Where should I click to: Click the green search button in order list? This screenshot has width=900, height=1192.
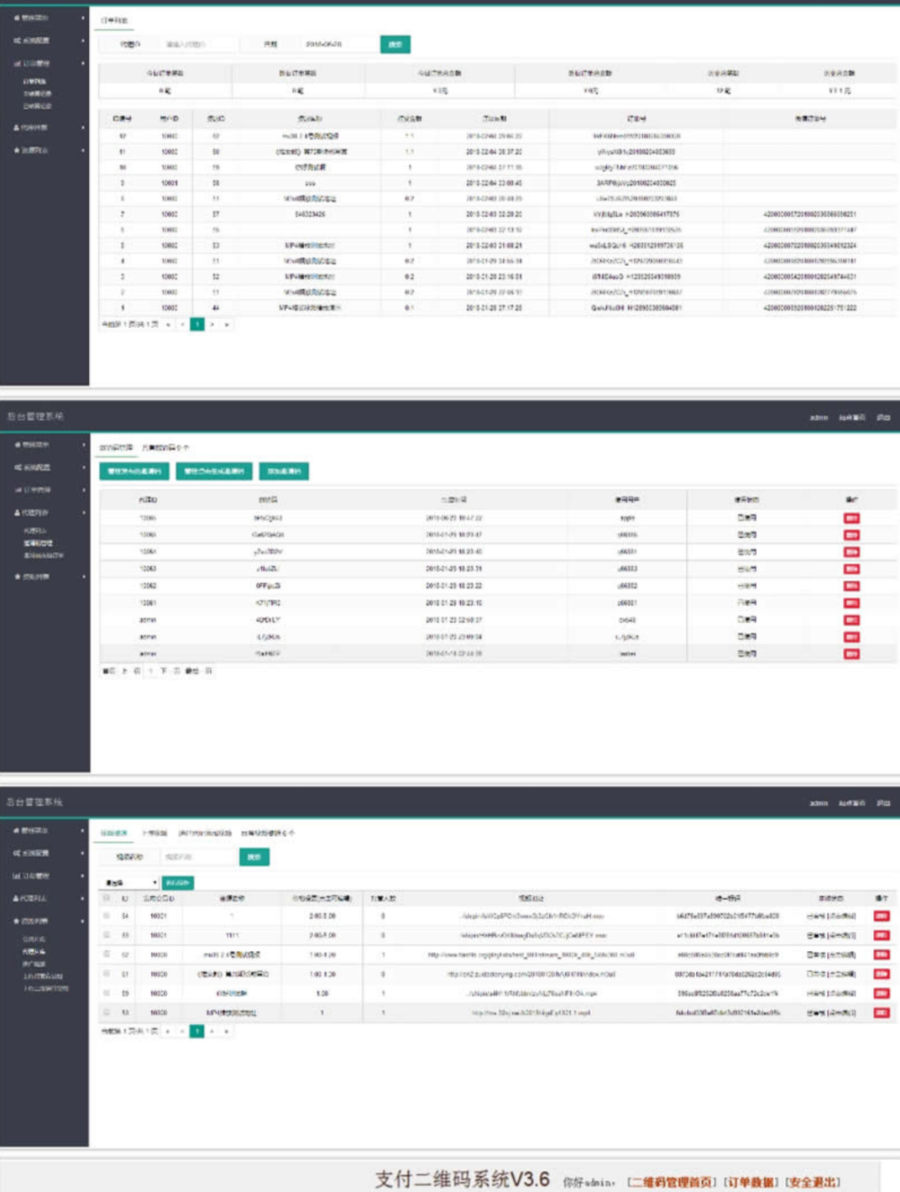pyautogui.click(x=395, y=45)
